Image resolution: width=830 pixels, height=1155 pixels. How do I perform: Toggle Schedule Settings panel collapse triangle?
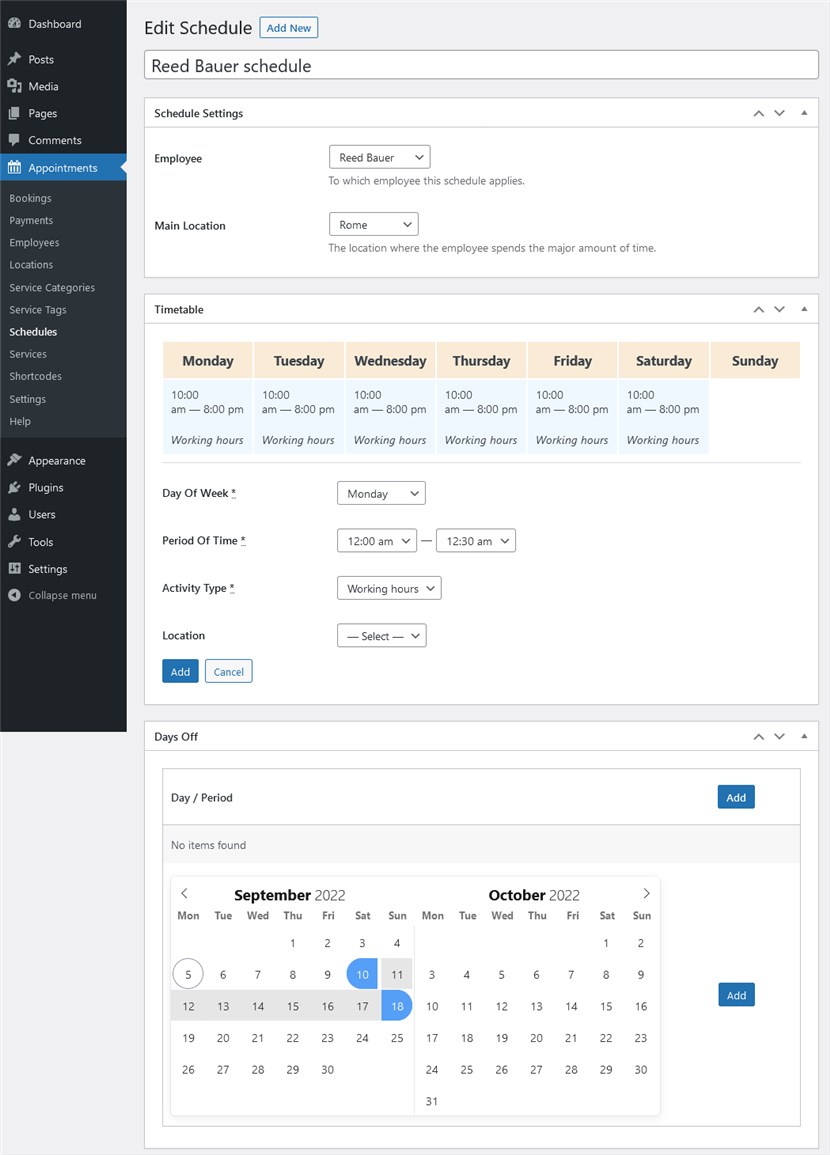pyautogui.click(x=804, y=113)
